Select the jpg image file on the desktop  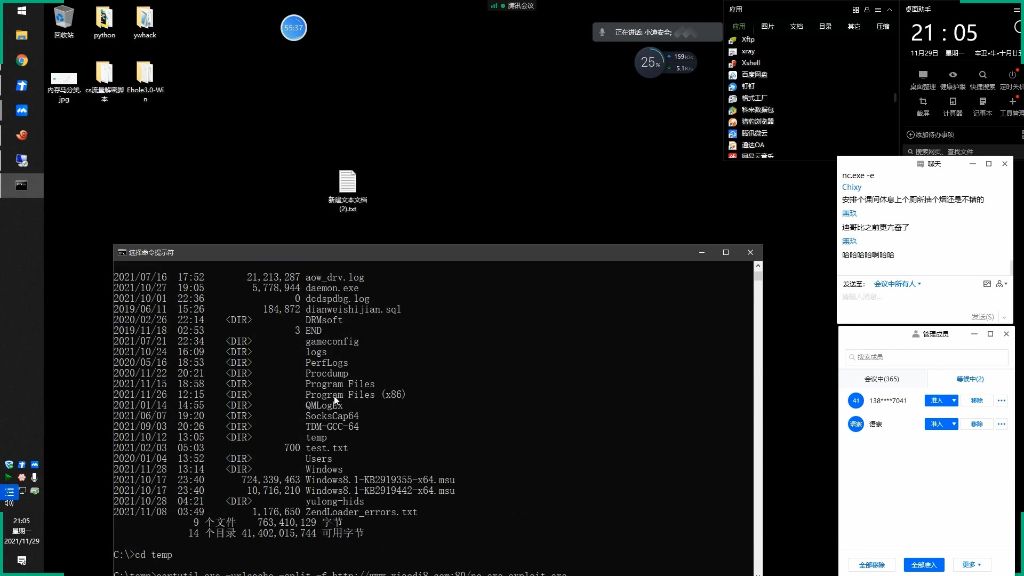(63, 88)
